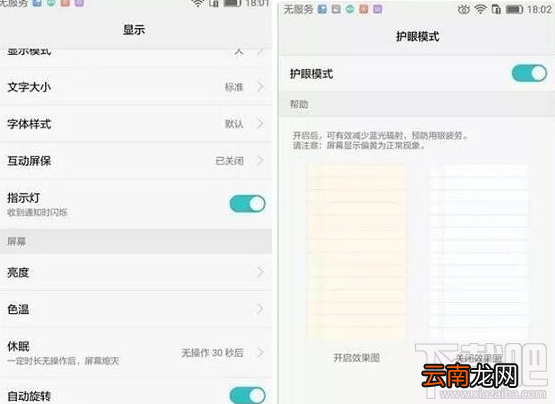Click the 自动旋转 auto-rotate label
This screenshot has height=404, width=555.
point(29,396)
